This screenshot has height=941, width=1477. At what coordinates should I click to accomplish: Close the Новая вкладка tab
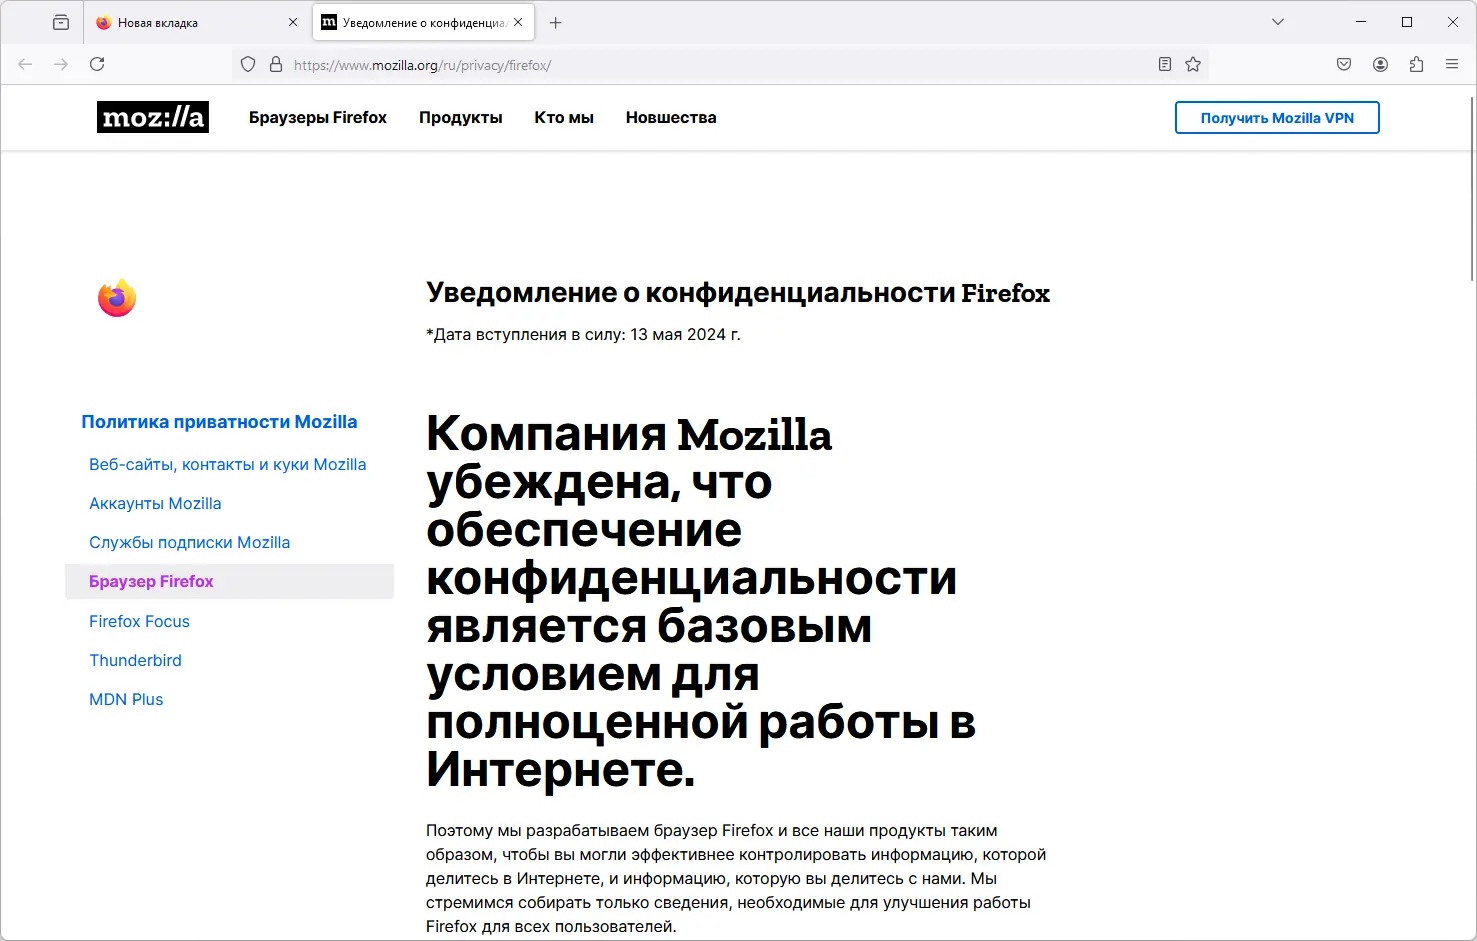pos(293,22)
